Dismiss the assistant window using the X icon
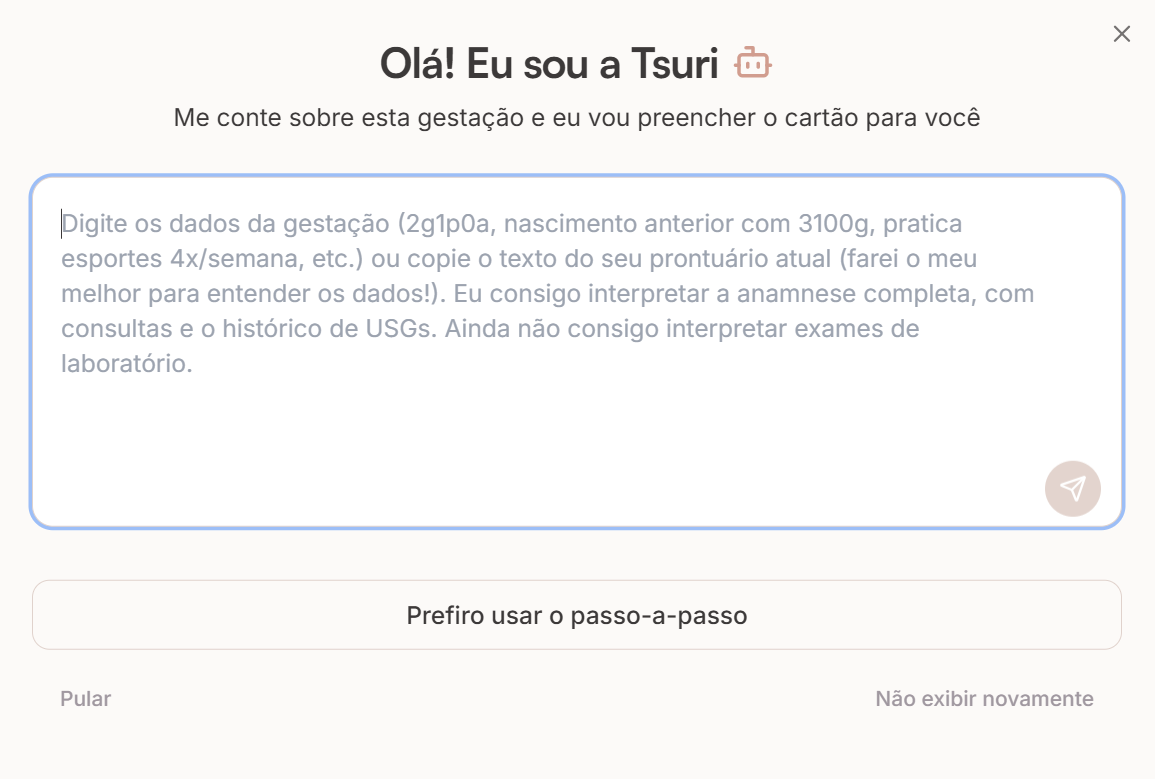The height and width of the screenshot is (779, 1155). point(1121,33)
